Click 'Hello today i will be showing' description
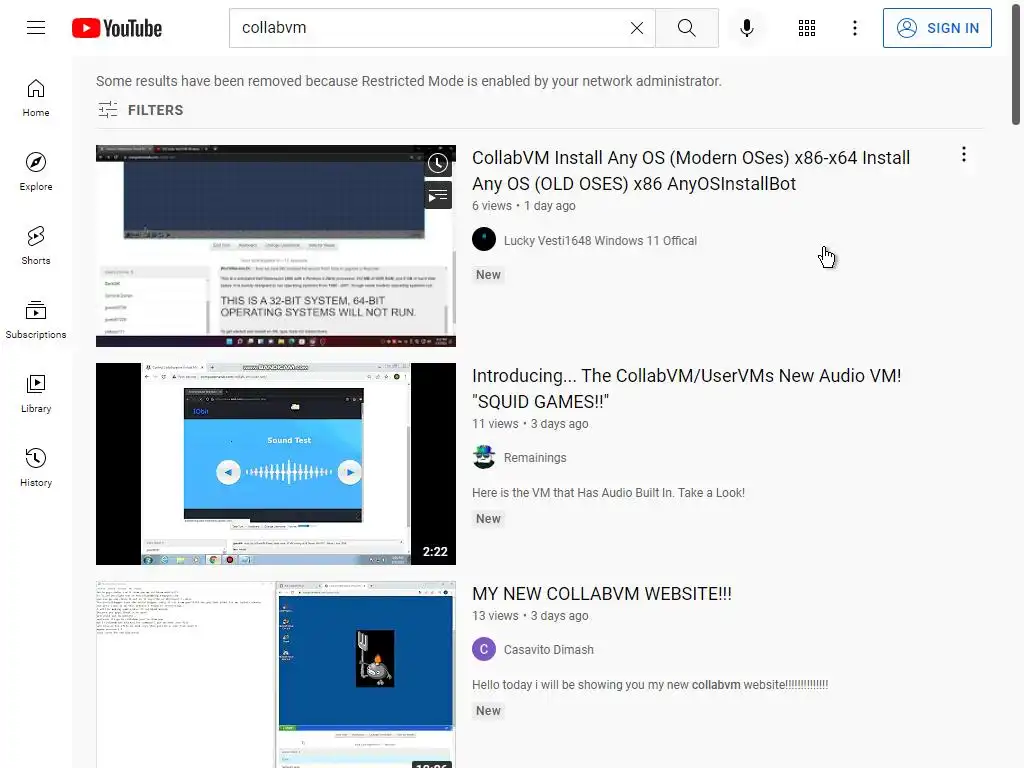 [650, 684]
